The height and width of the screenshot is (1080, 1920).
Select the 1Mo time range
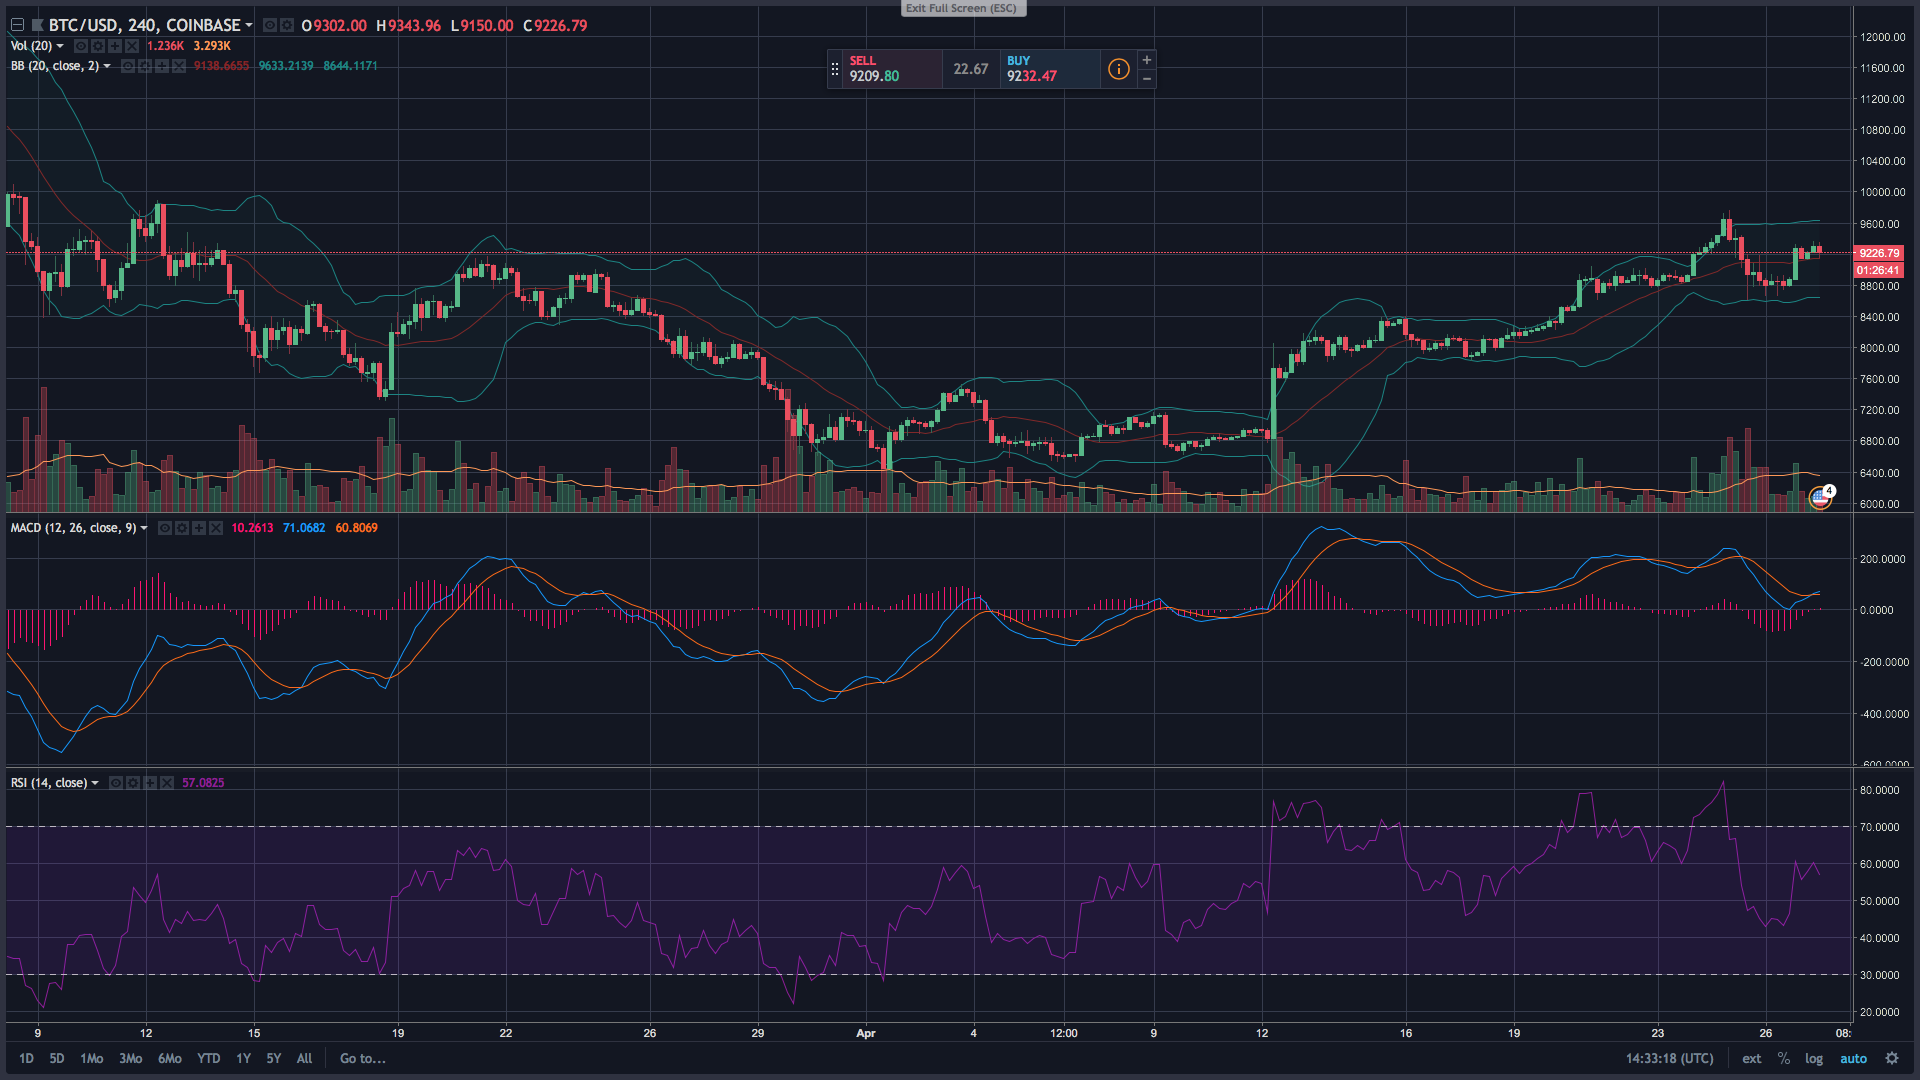coord(92,1058)
